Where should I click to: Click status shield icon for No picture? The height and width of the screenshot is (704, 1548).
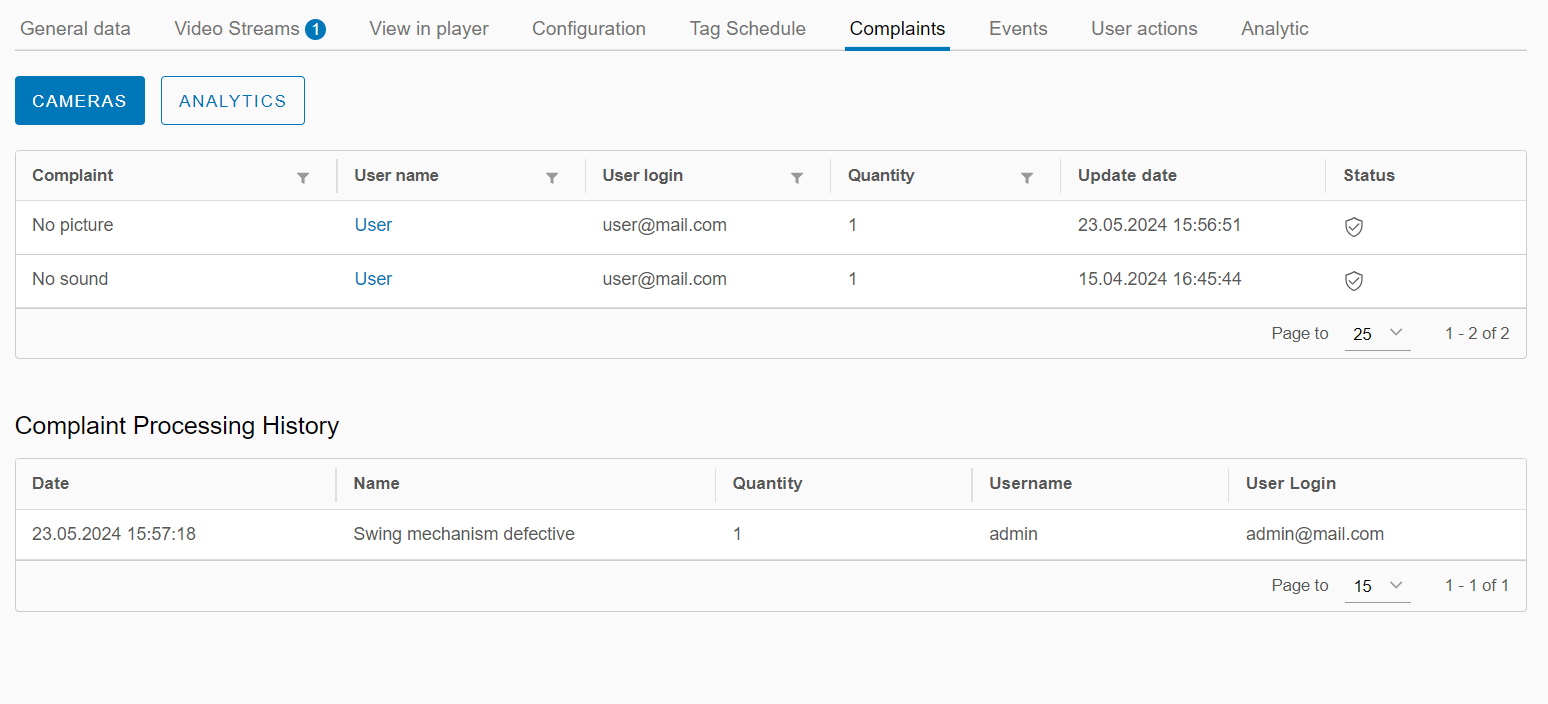coord(1353,227)
